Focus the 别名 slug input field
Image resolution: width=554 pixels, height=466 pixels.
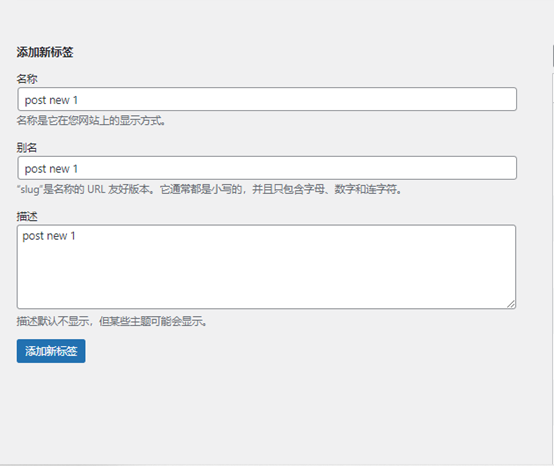pyautogui.click(x=267, y=168)
